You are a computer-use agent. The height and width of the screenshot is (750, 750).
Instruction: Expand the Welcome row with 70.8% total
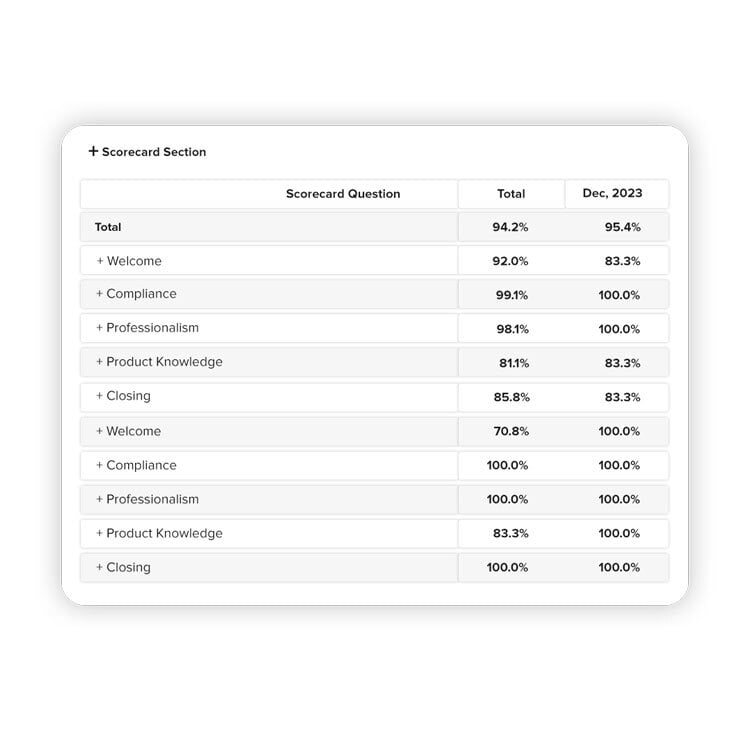[x=100, y=431]
